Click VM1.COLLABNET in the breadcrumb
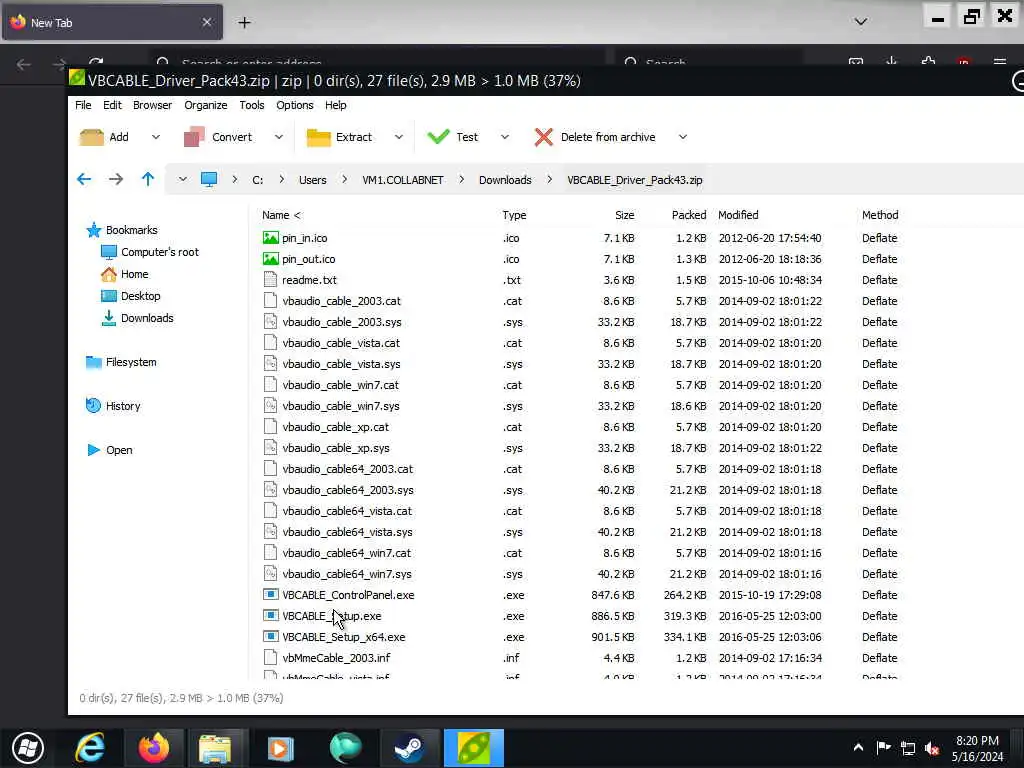This screenshot has width=1024, height=768. point(403,180)
